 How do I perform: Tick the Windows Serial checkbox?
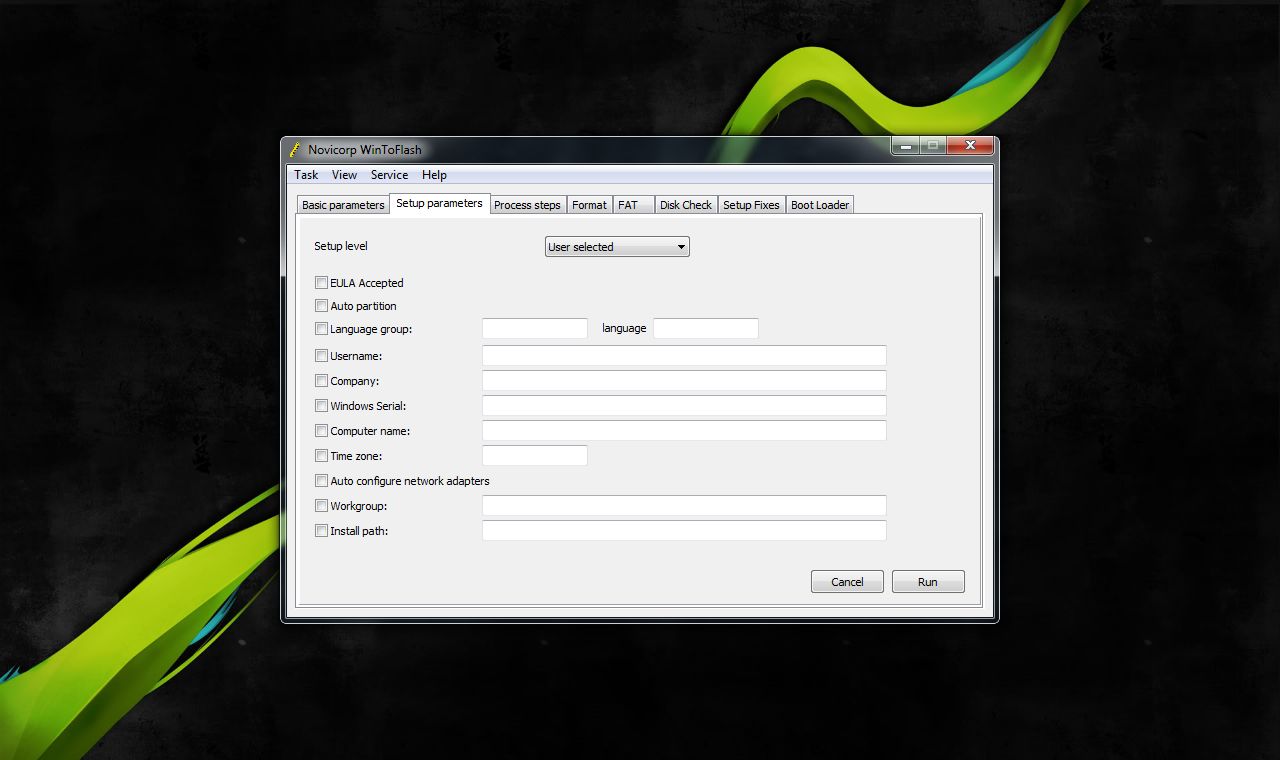[x=321, y=406]
